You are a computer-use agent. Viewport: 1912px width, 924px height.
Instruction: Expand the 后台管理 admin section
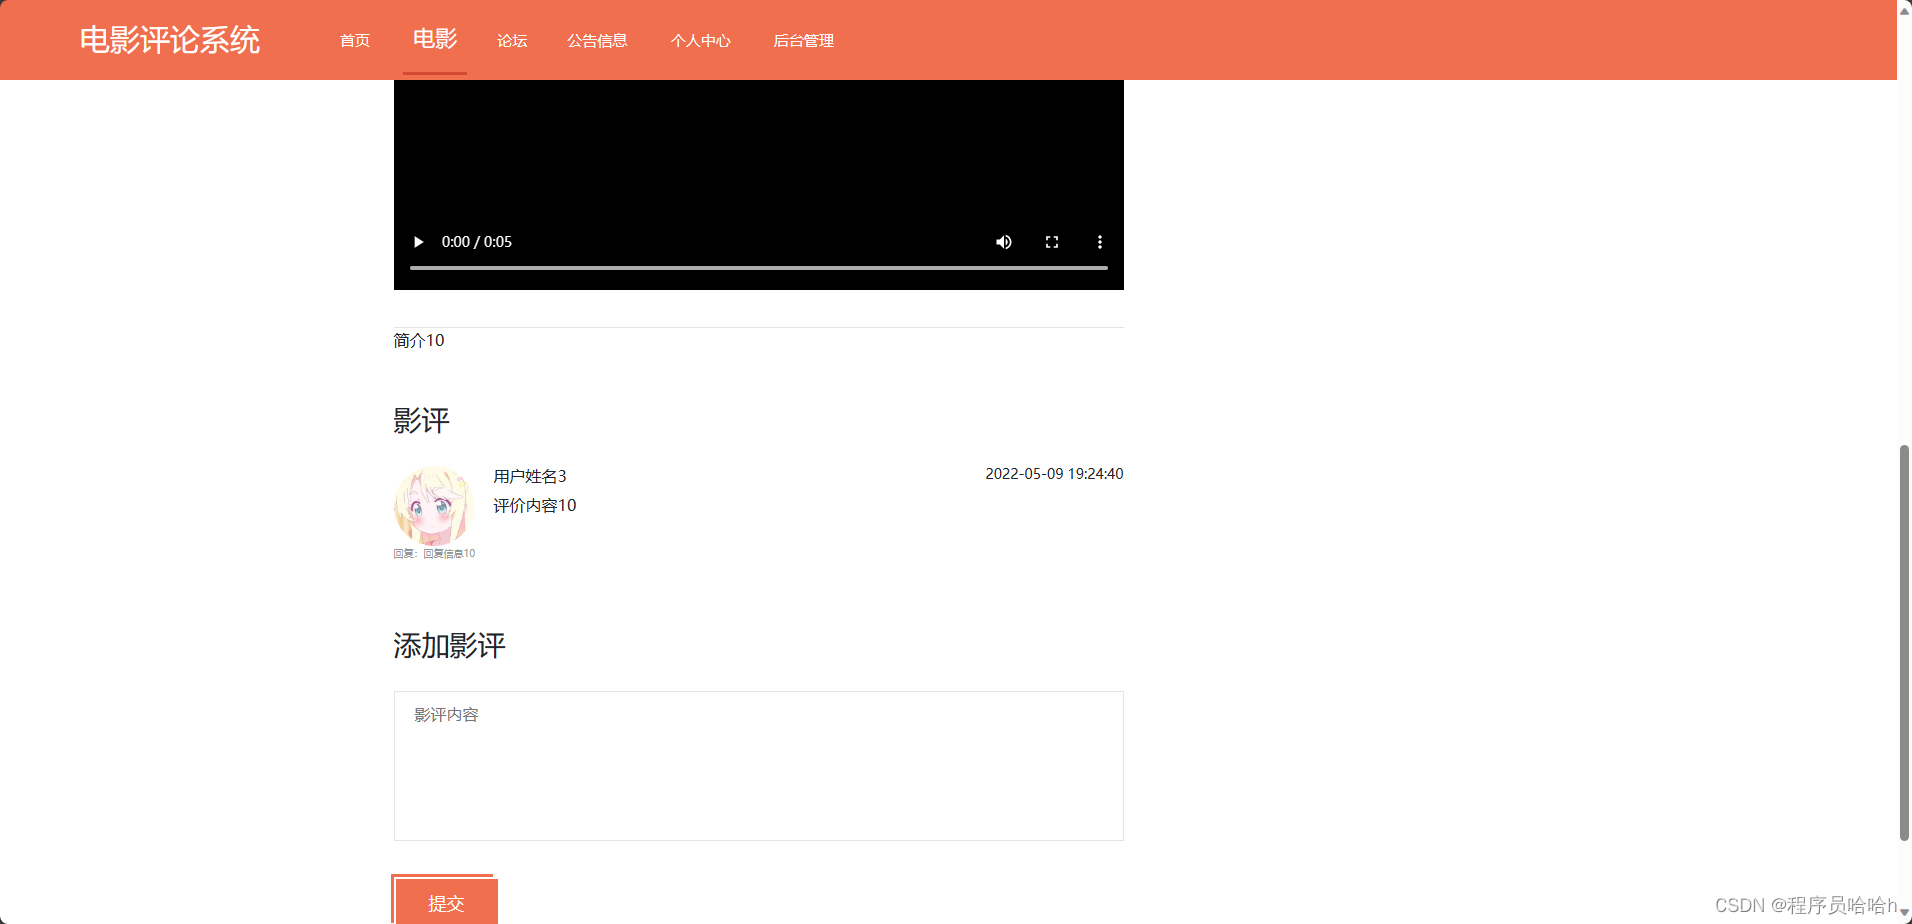pyautogui.click(x=803, y=40)
